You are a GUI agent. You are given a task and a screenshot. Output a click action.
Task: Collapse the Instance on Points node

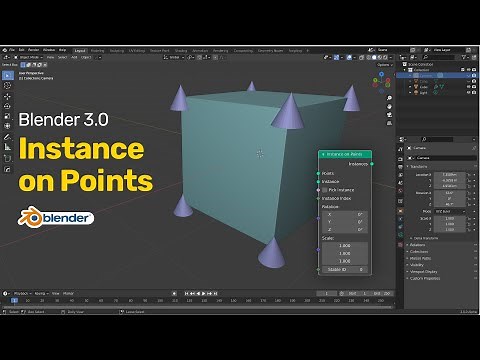323,154
